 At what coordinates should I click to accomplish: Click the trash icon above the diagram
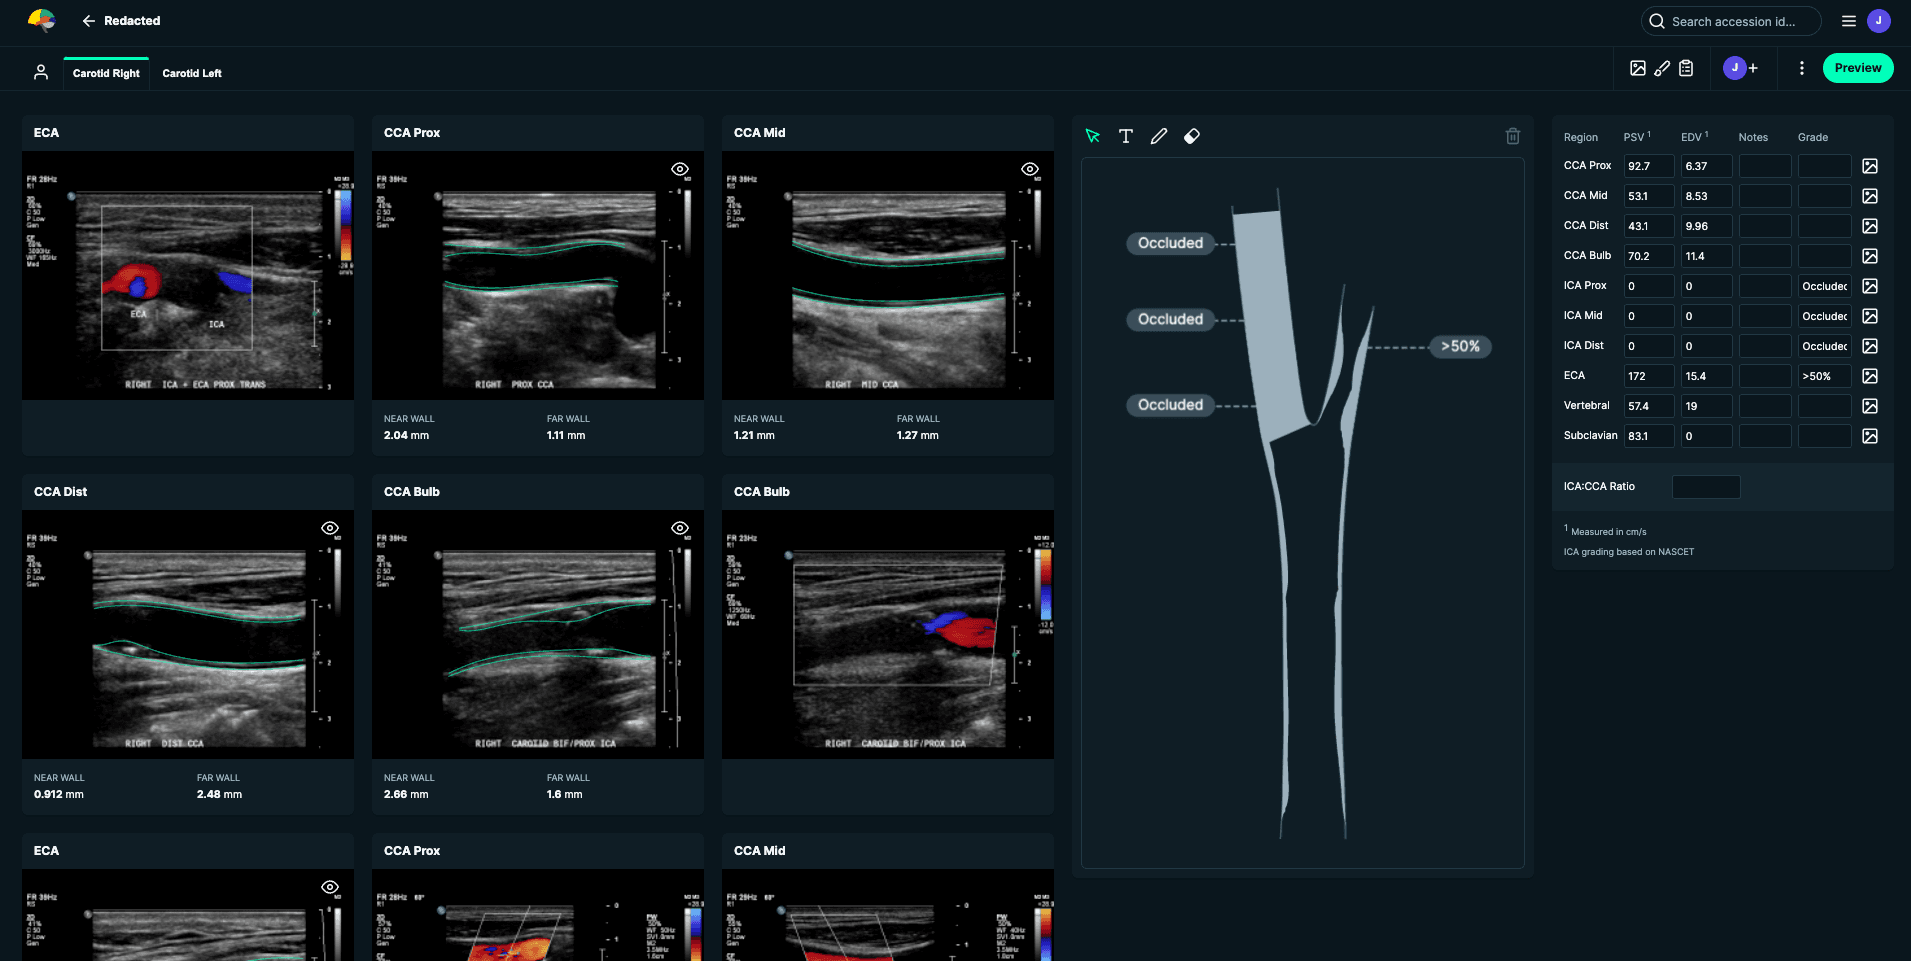pos(1512,136)
